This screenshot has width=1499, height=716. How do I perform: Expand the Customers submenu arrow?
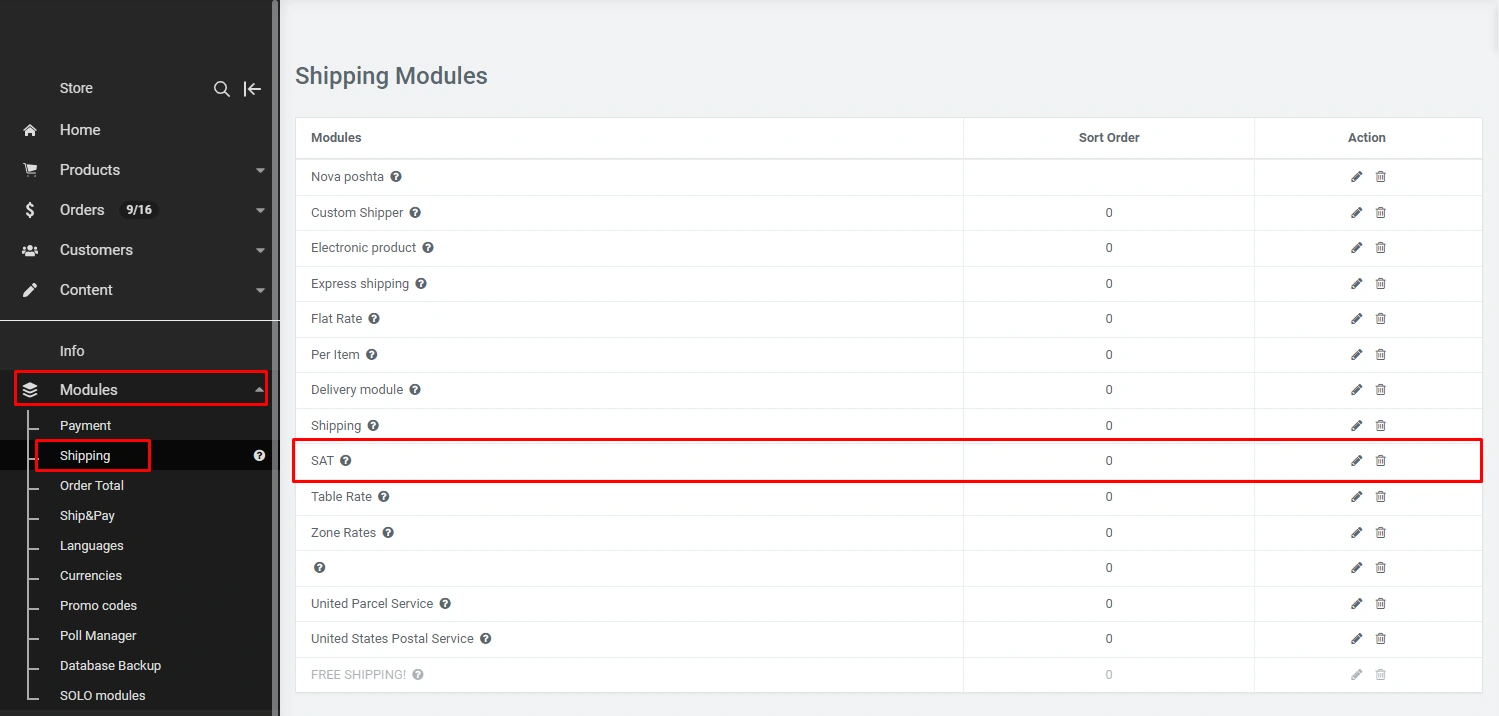[260, 251]
